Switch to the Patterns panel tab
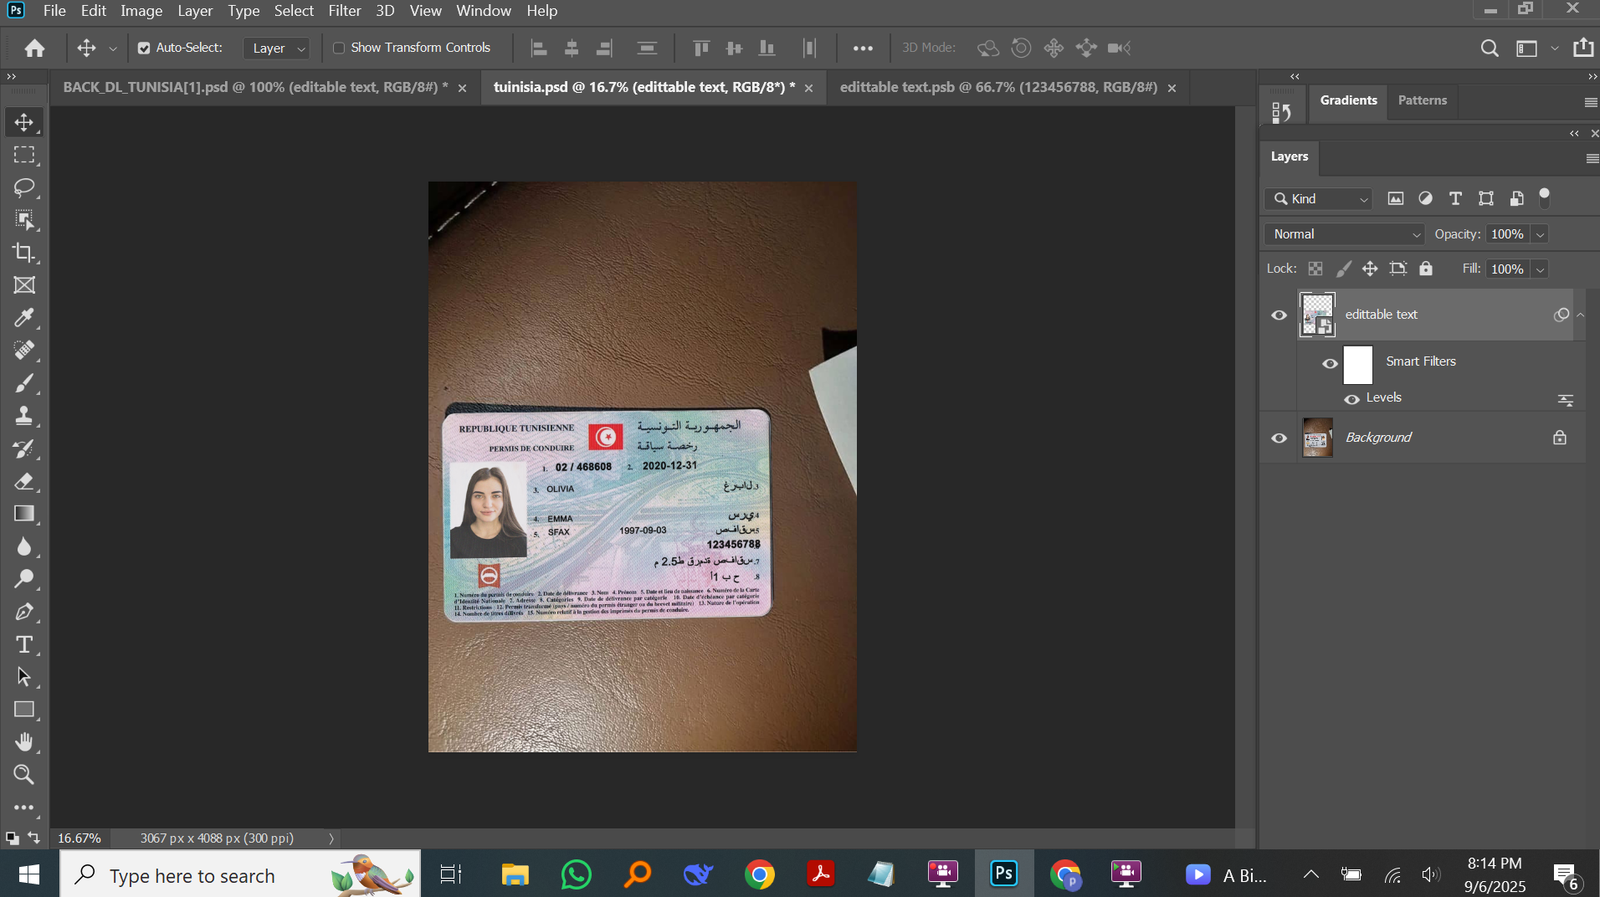Screen dimensions: 1600x897 coord(1422,100)
